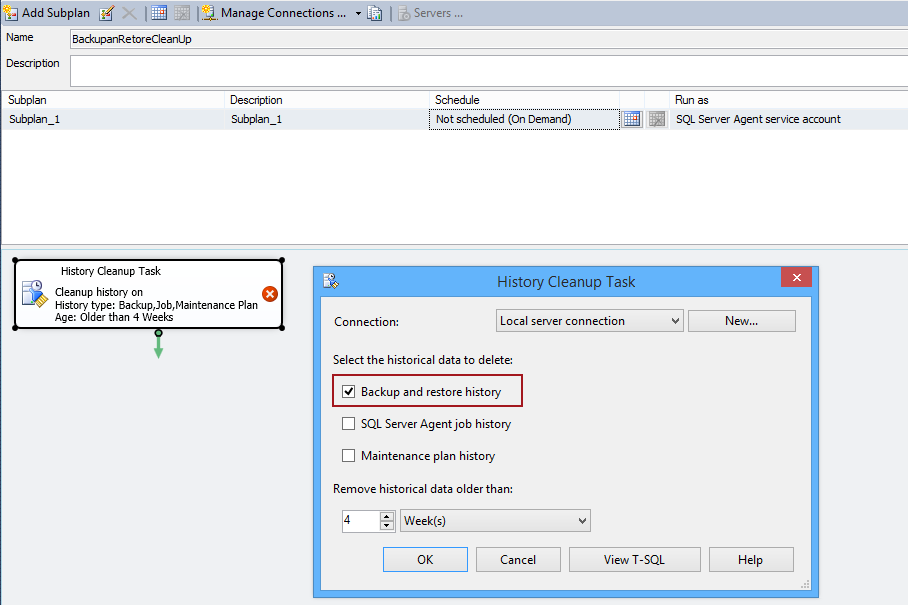Click the green precedence arrow below the task

tap(158, 344)
